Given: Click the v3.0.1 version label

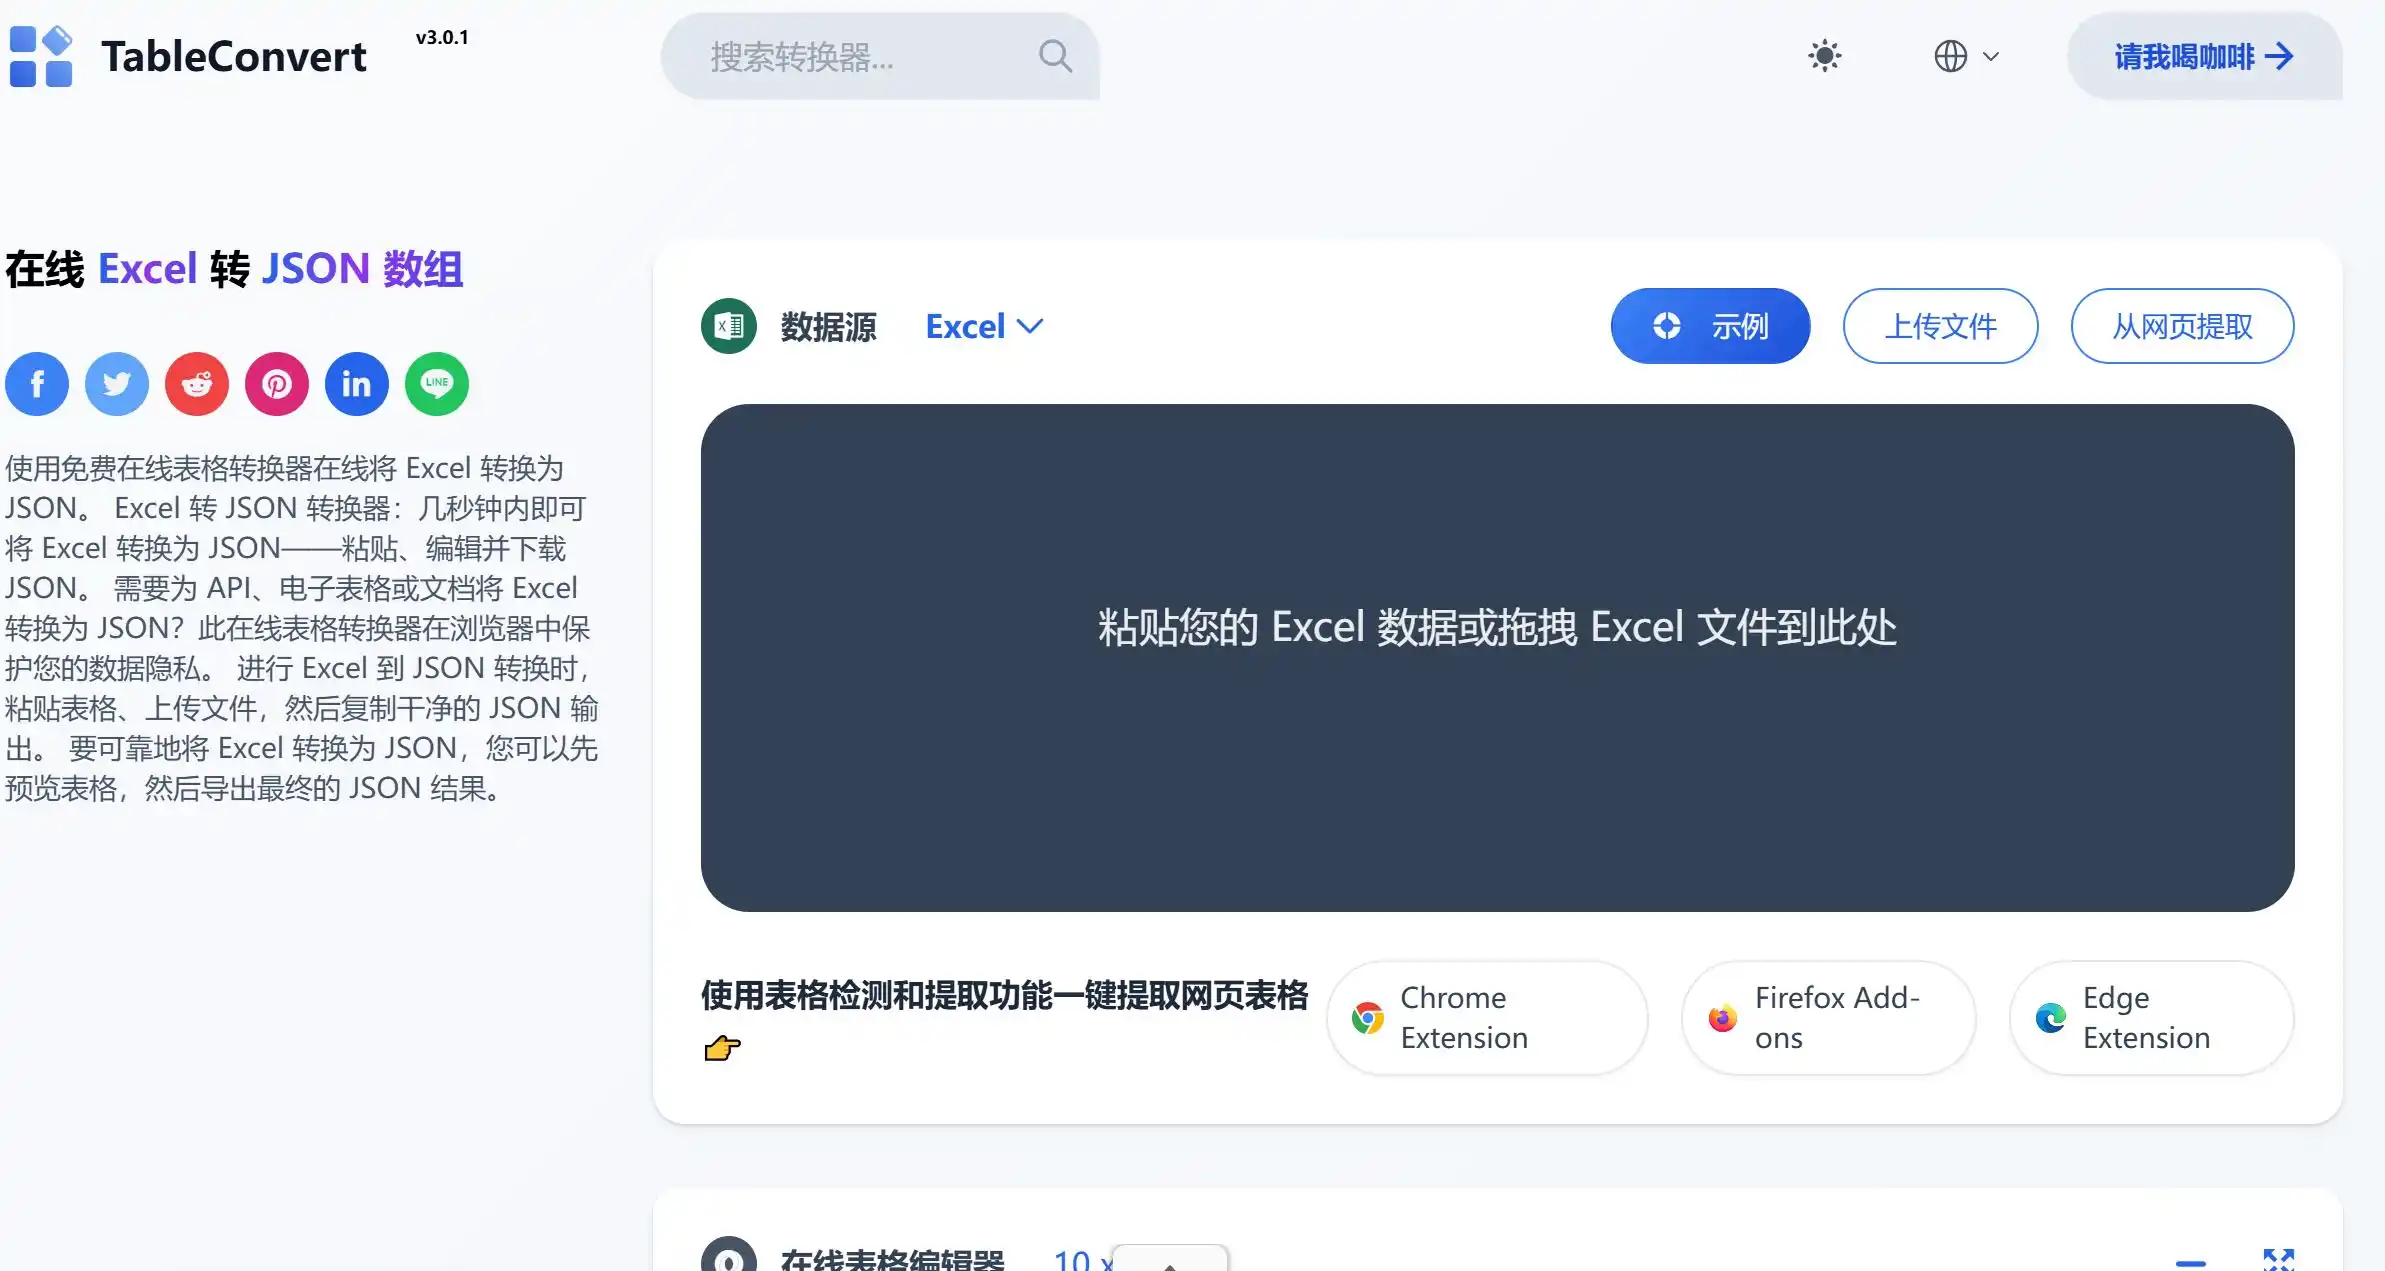Looking at the screenshot, I should [442, 37].
